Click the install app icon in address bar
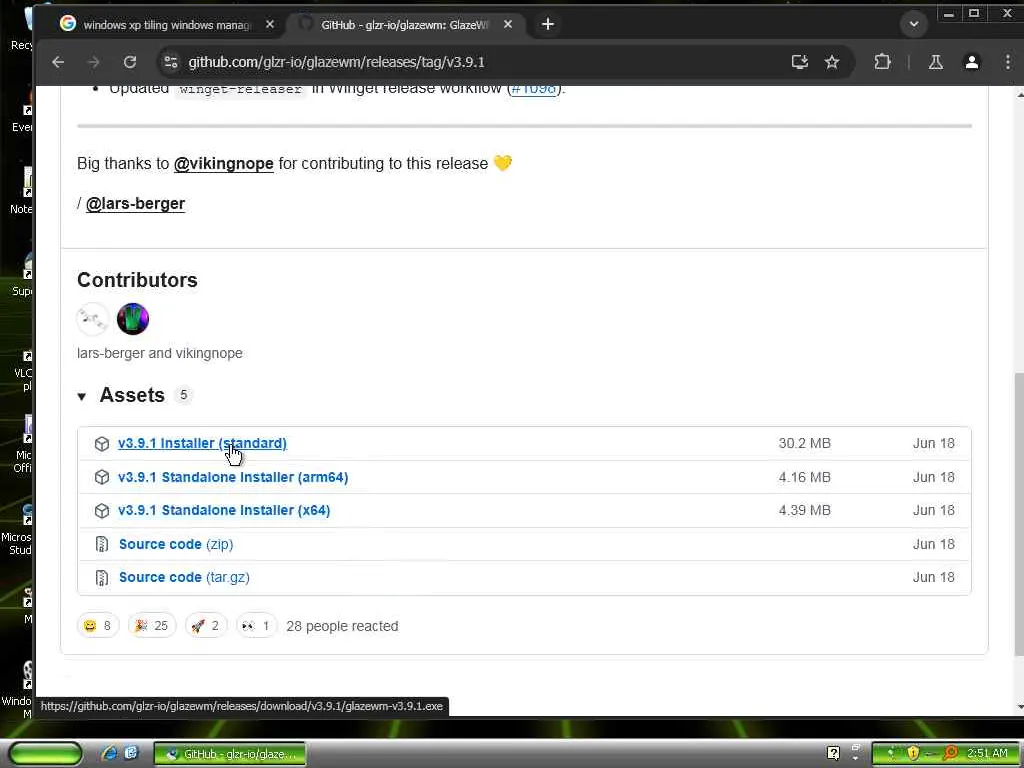Image resolution: width=1024 pixels, height=768 pixels. tap(799, 62)
